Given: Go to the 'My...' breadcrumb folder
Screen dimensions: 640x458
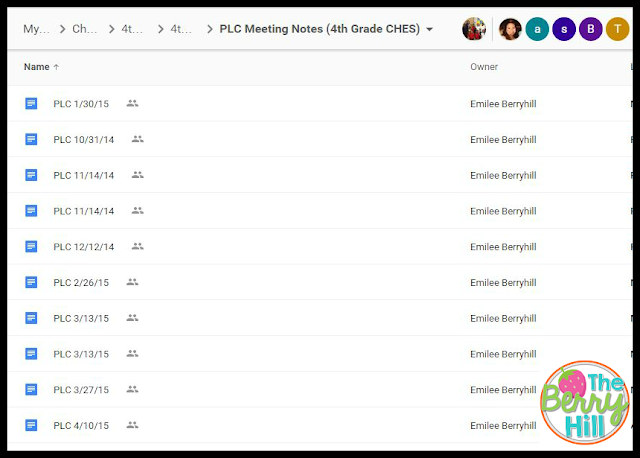Looking at the screenshot, I should click(36, 29).
